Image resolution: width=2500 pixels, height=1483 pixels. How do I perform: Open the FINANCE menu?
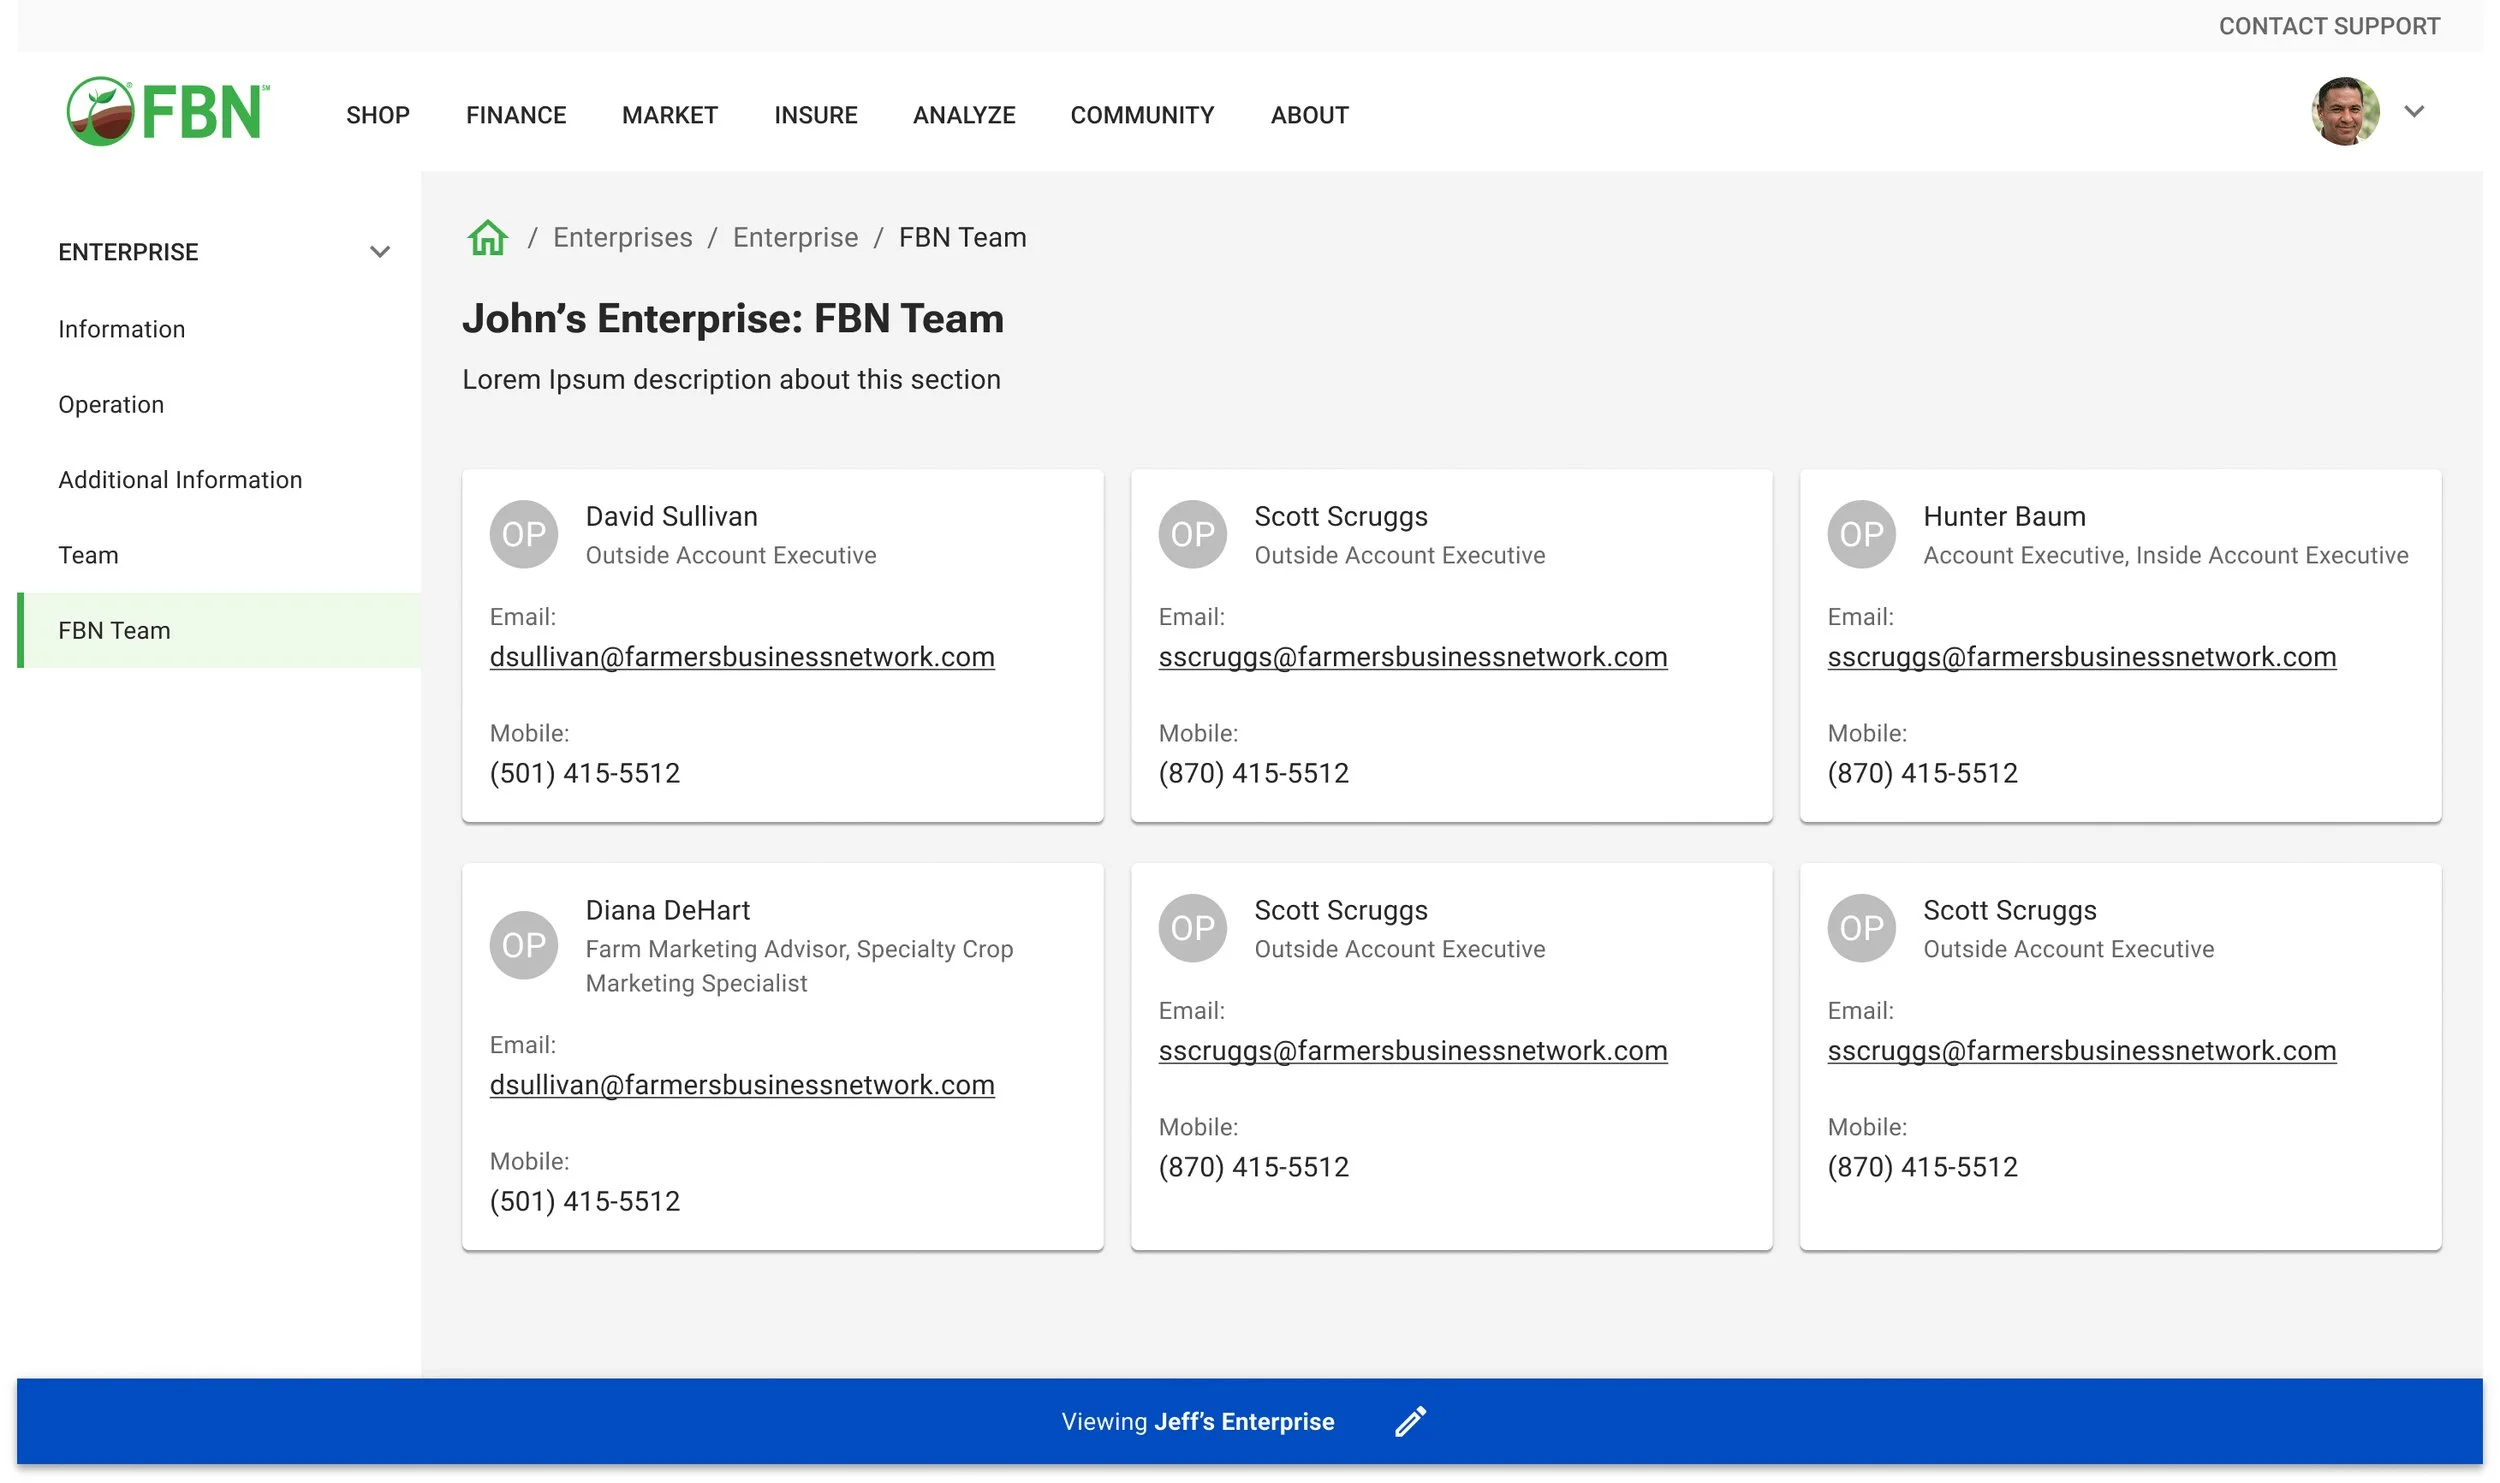tap(515, 115)
